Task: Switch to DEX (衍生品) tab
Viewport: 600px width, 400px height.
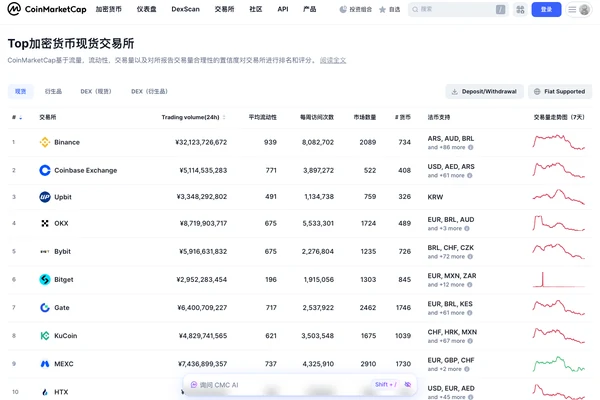Action: [149, 91]
